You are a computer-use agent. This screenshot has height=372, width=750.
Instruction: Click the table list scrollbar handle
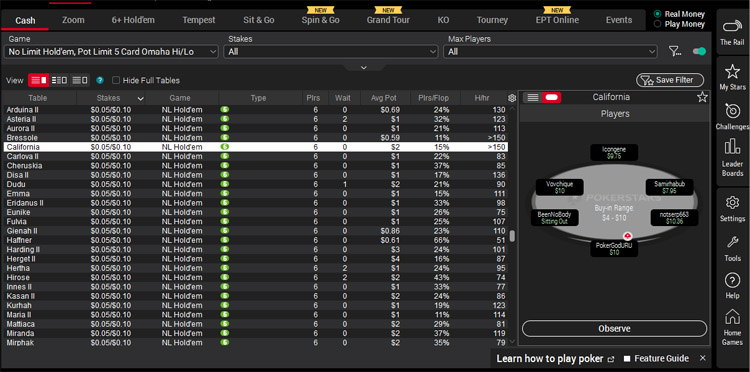coord(512,236)
